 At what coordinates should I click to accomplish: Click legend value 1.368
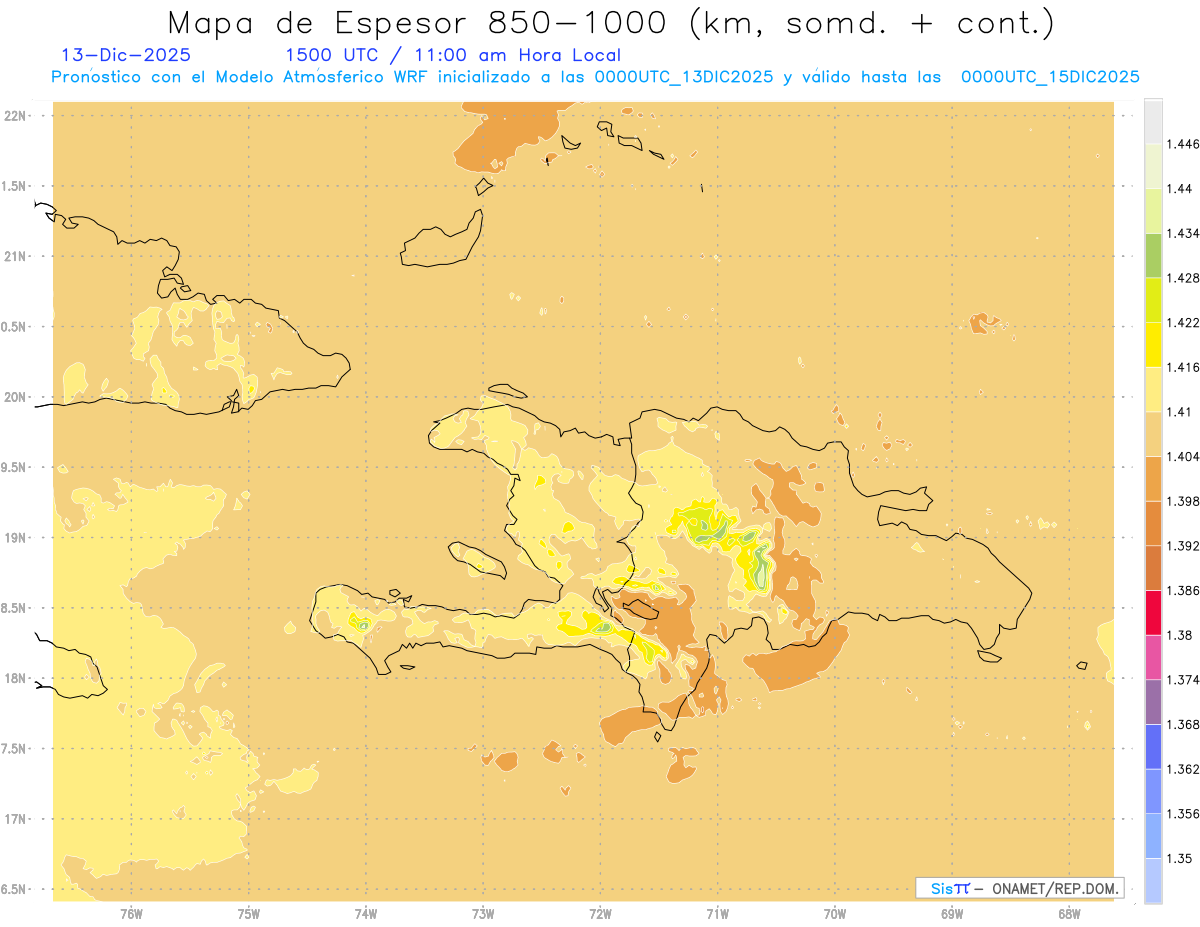tap(1182, 724)
